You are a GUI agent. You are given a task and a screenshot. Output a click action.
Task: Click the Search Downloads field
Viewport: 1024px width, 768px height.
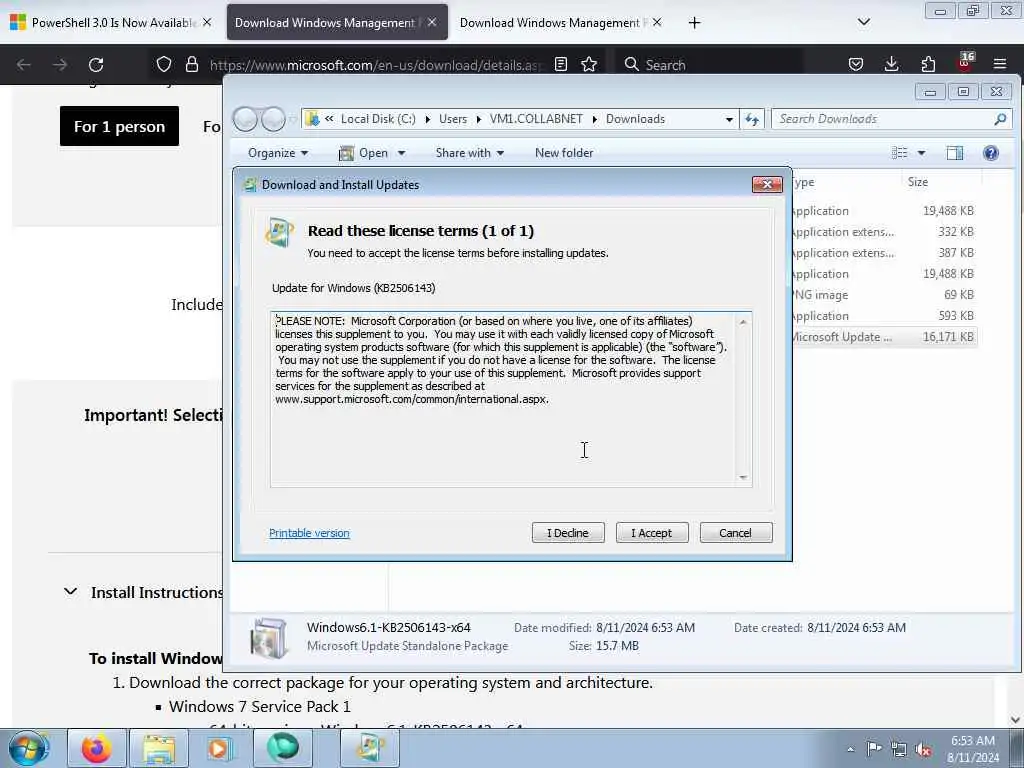[x=892, y=119]
